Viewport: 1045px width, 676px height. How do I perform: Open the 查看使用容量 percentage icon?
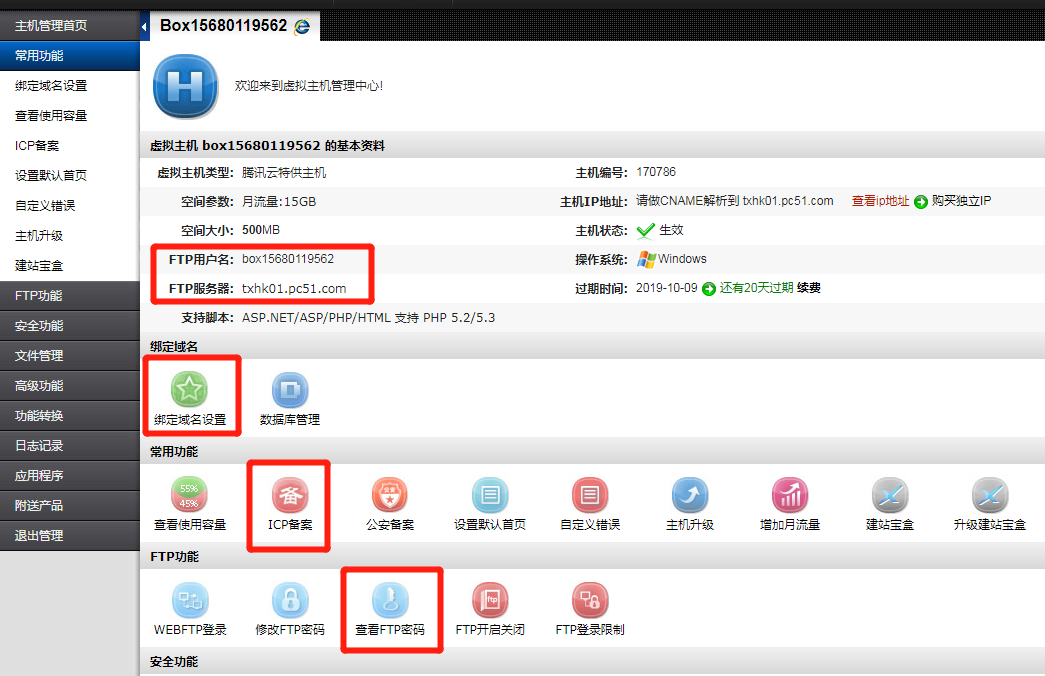[189, 495]
